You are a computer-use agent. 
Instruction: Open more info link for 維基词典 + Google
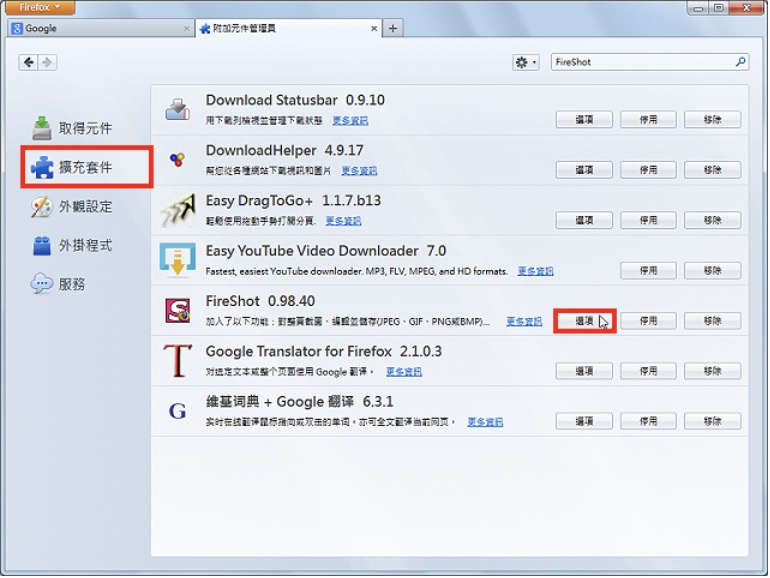(x=485, y=422)
